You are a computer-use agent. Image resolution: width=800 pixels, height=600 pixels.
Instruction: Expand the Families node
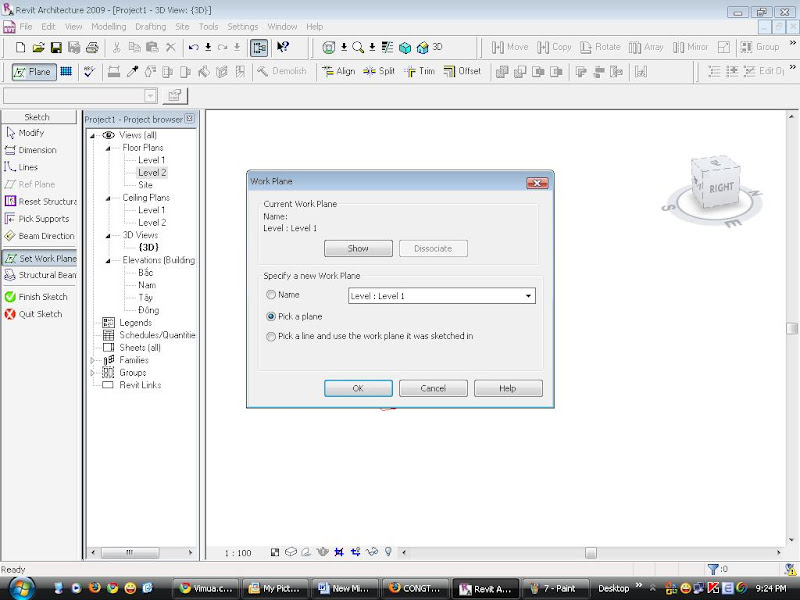(92, 360)
